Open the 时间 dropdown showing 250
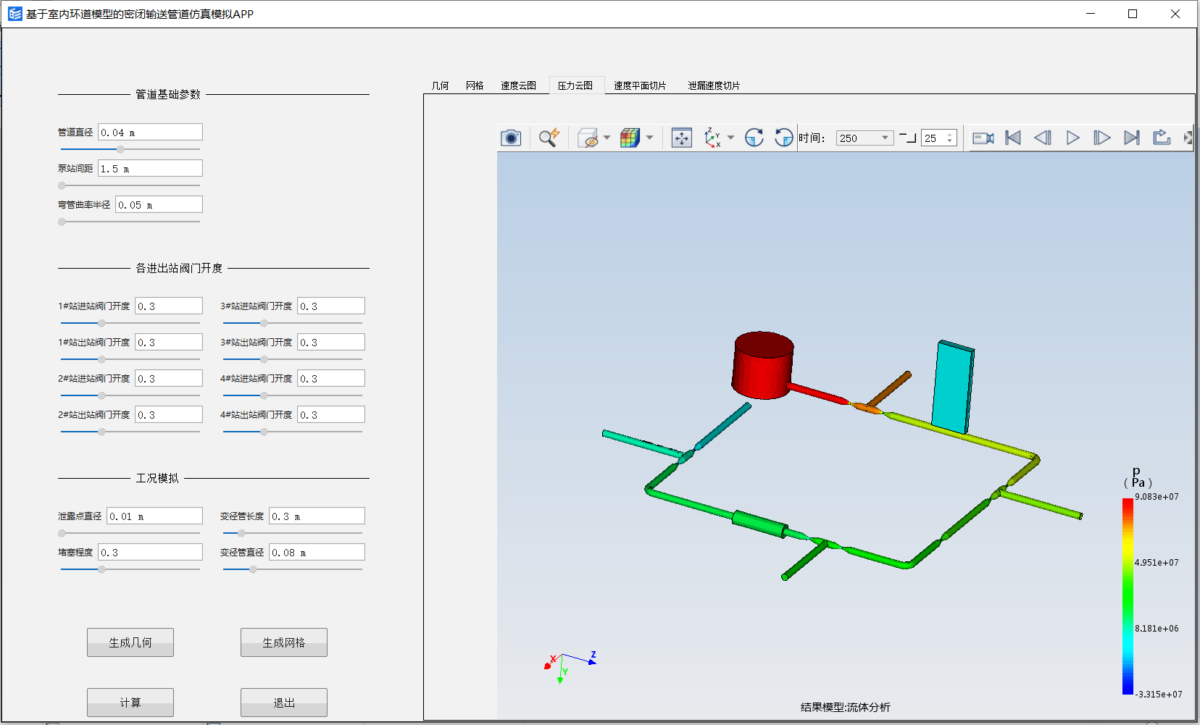 pyautogui.click(x=865, y=138)
